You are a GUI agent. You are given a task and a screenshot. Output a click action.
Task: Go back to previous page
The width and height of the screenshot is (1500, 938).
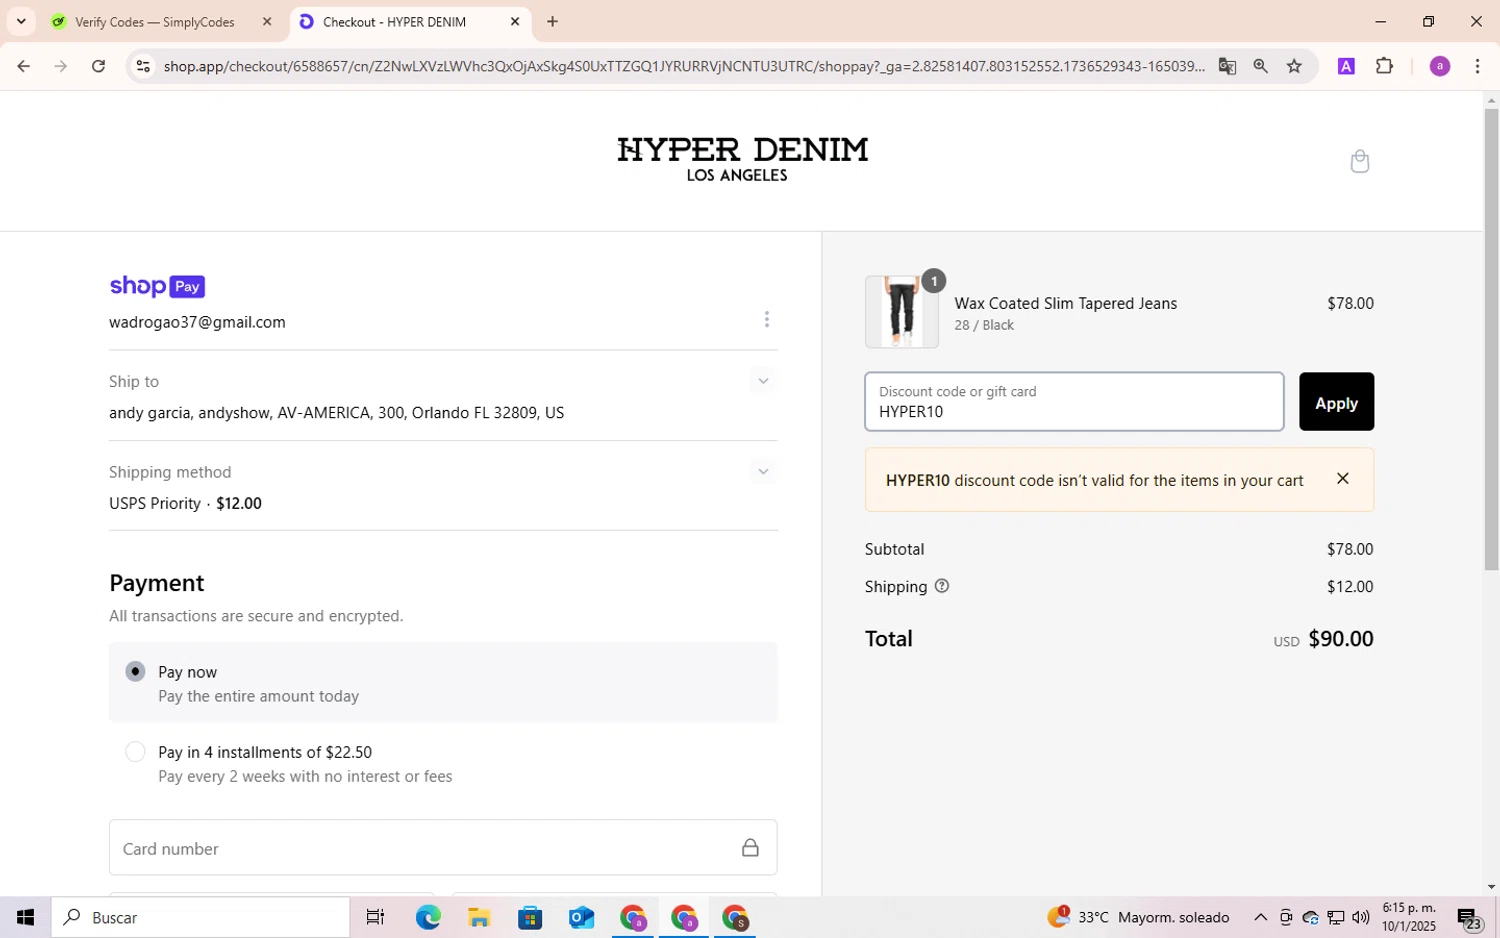click(x=23, y=66)
